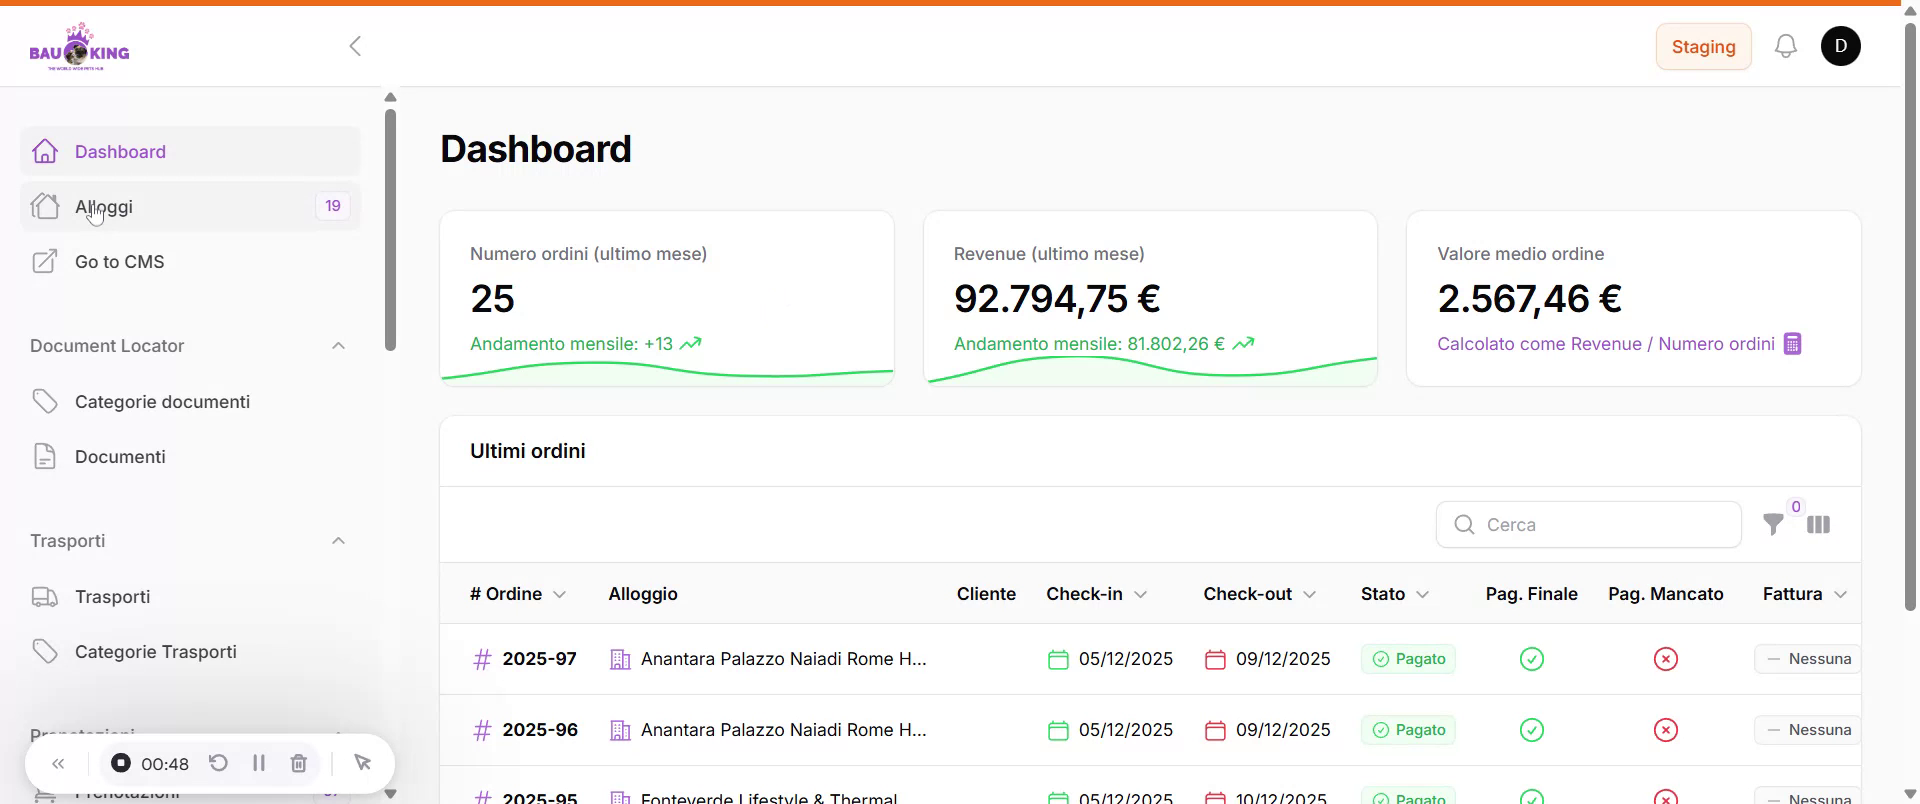The image size is (1920, 804).
Task: Restart the recording with the rewind icon
Action: point(218,763)
